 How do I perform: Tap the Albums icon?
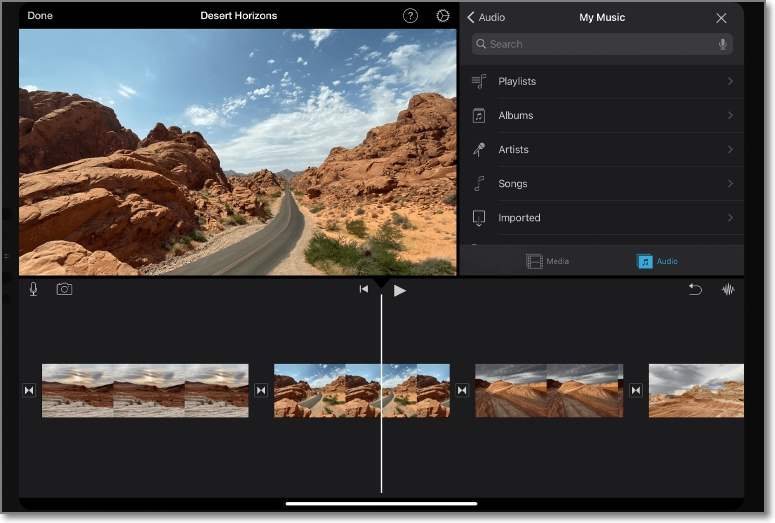[479, 115]
